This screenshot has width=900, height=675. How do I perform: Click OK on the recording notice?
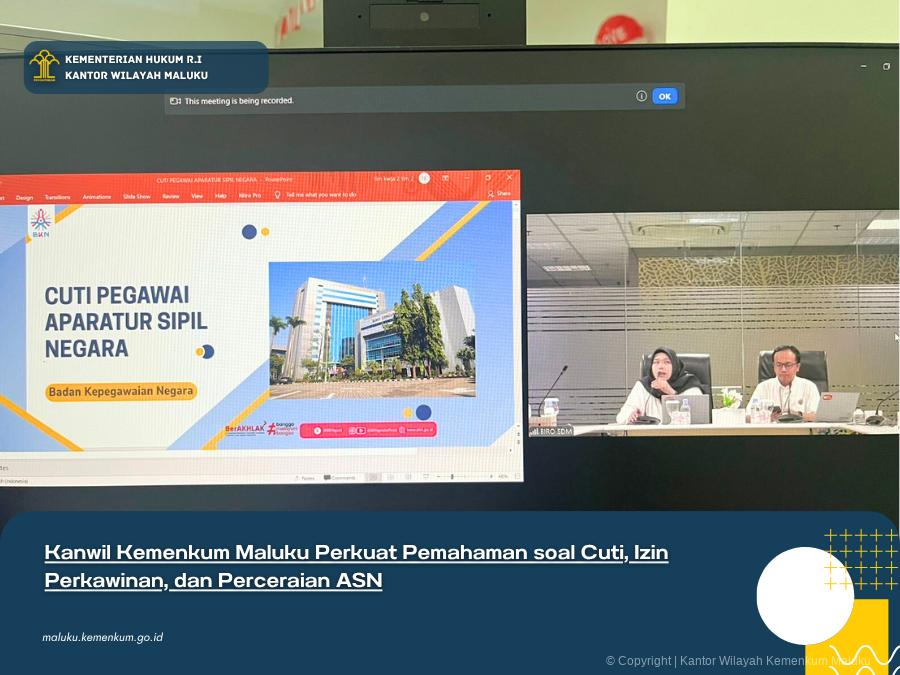(664, 96)
